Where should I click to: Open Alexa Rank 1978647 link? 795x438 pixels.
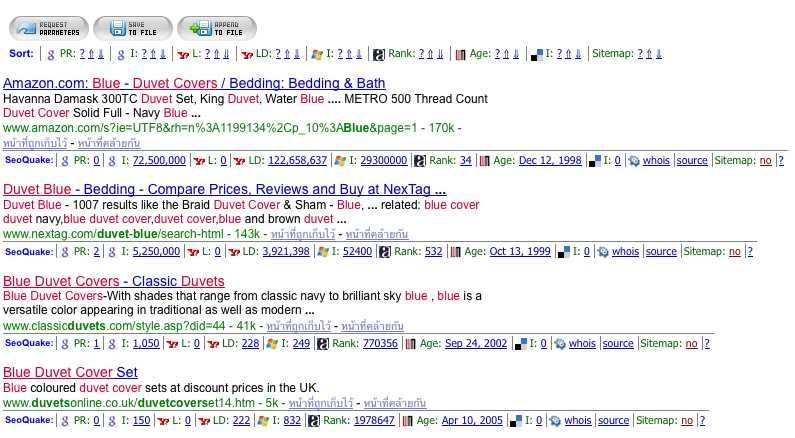374,421
